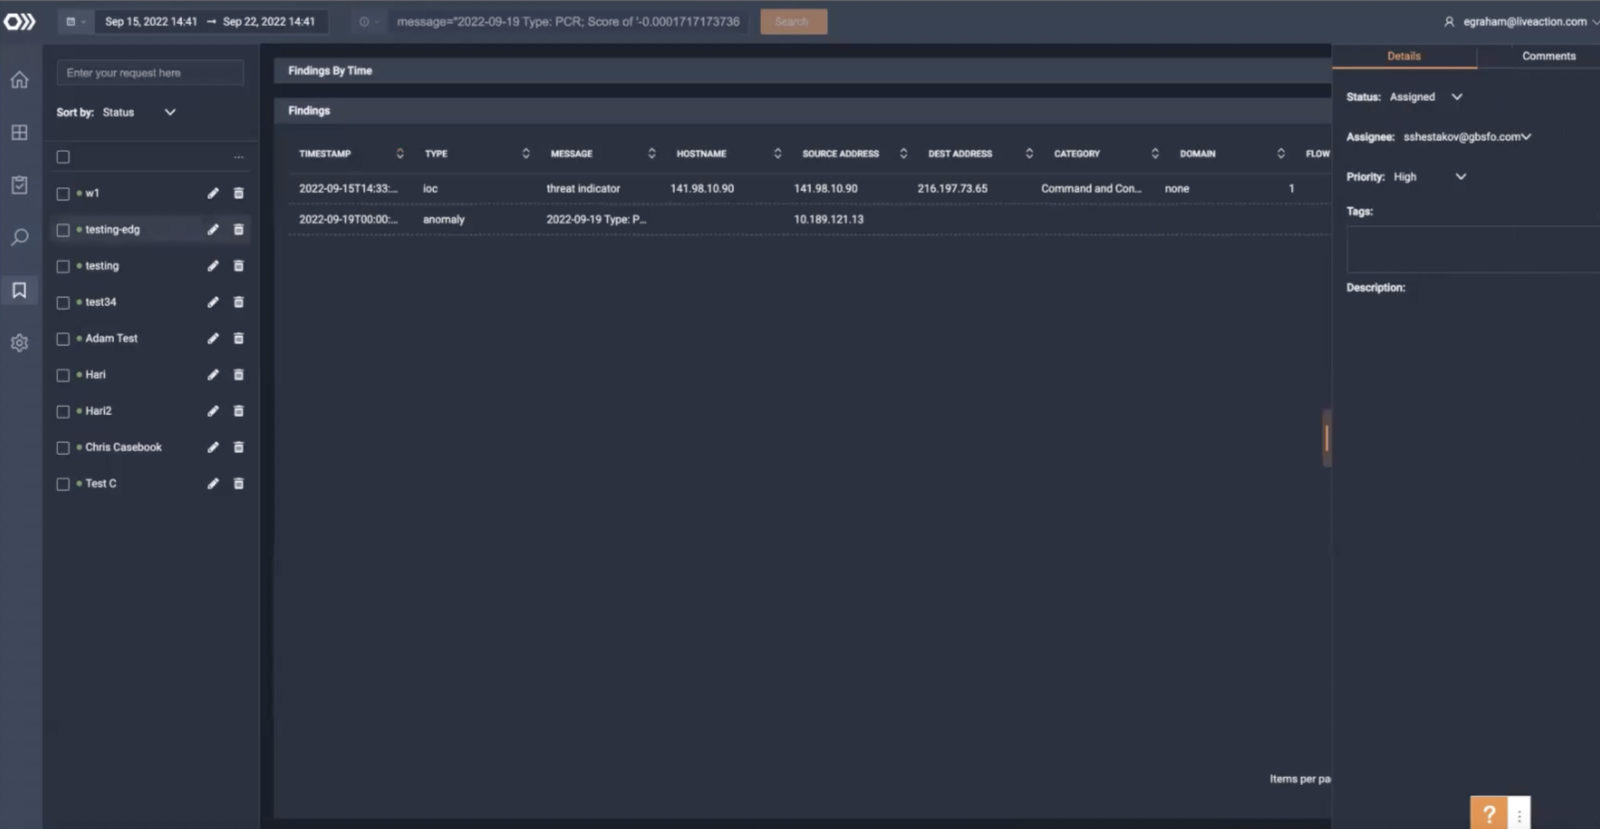Viewport: 1600px width, 829px height.
Task: Select the testing-edg case entry
Action: point(112,229)
